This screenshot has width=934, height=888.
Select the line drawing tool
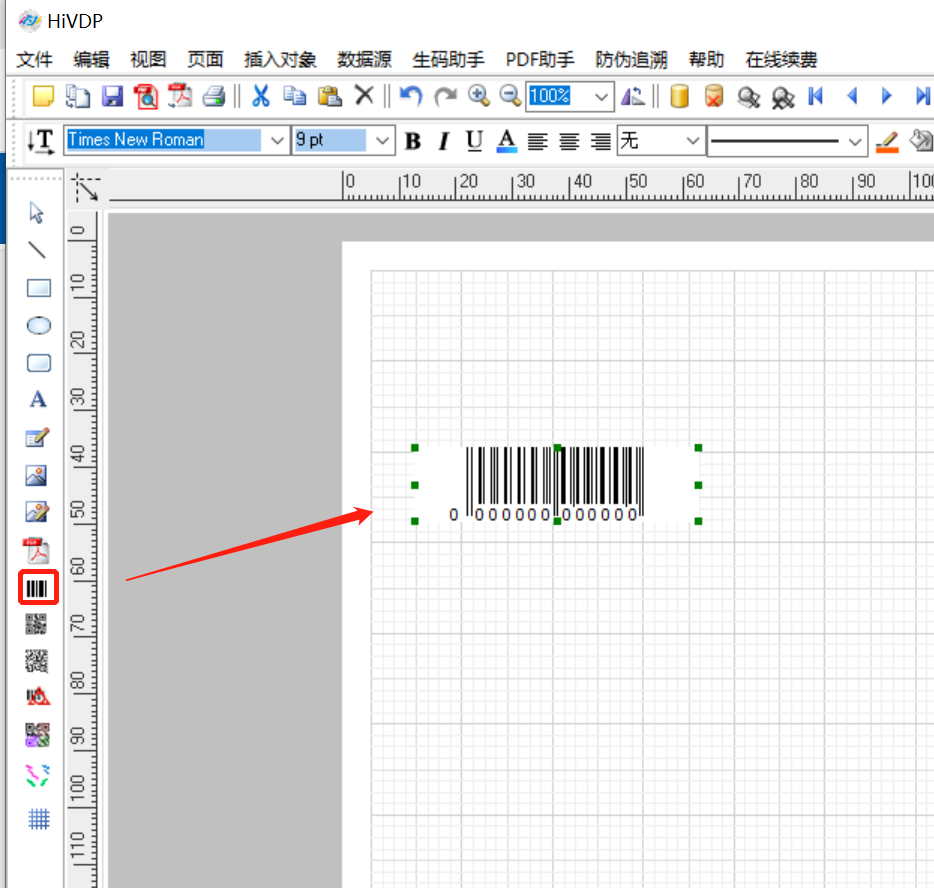coord(37,250)
